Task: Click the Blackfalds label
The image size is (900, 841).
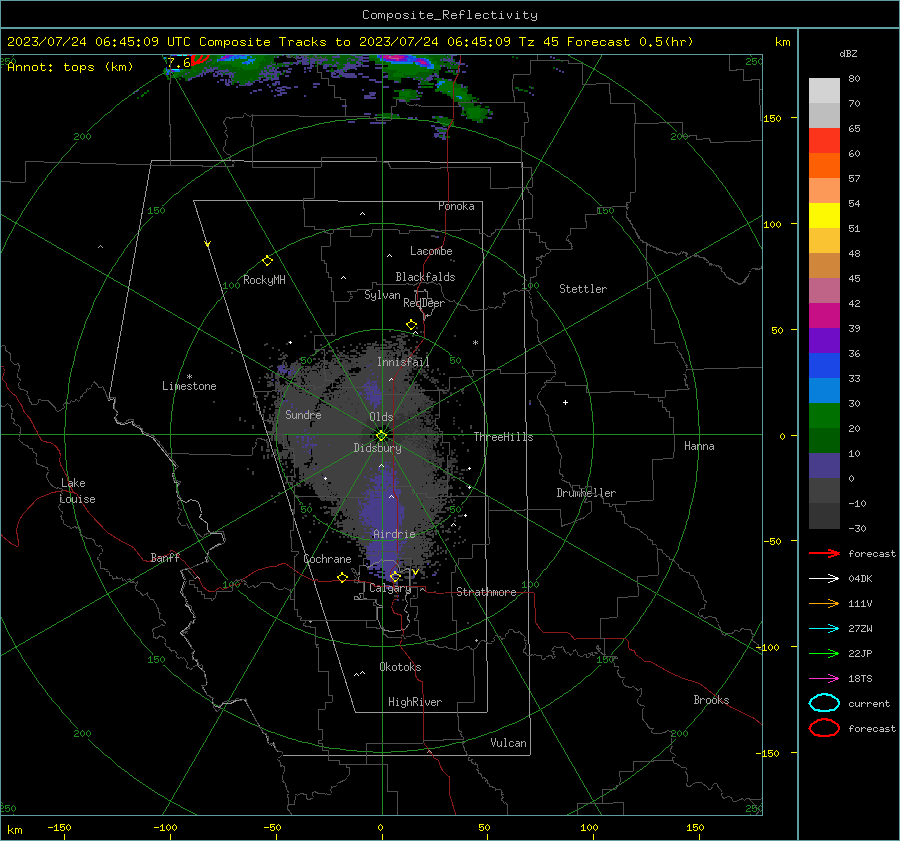Action: [x=425, y=277]
